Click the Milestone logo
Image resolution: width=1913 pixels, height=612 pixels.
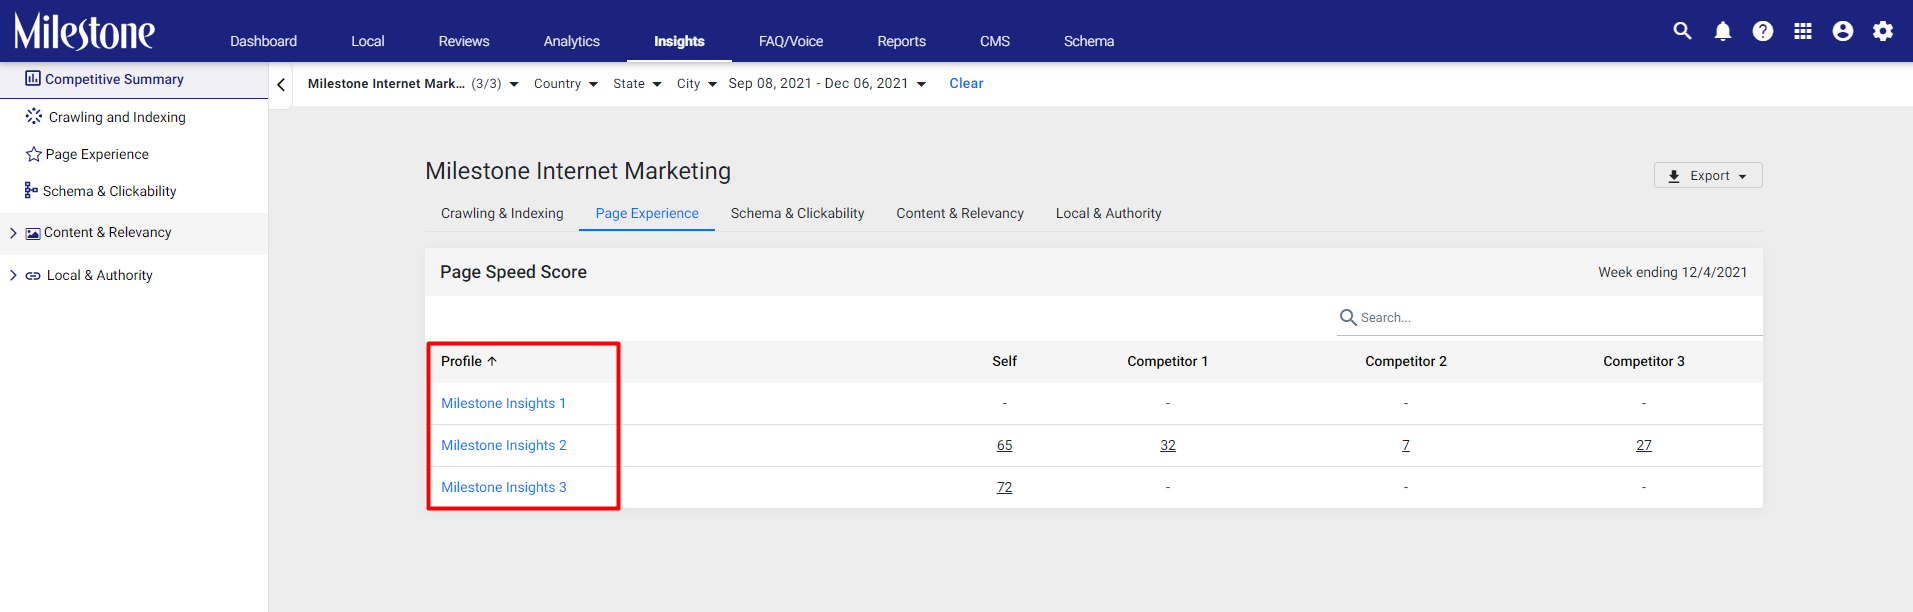click(x=84, y=31)
